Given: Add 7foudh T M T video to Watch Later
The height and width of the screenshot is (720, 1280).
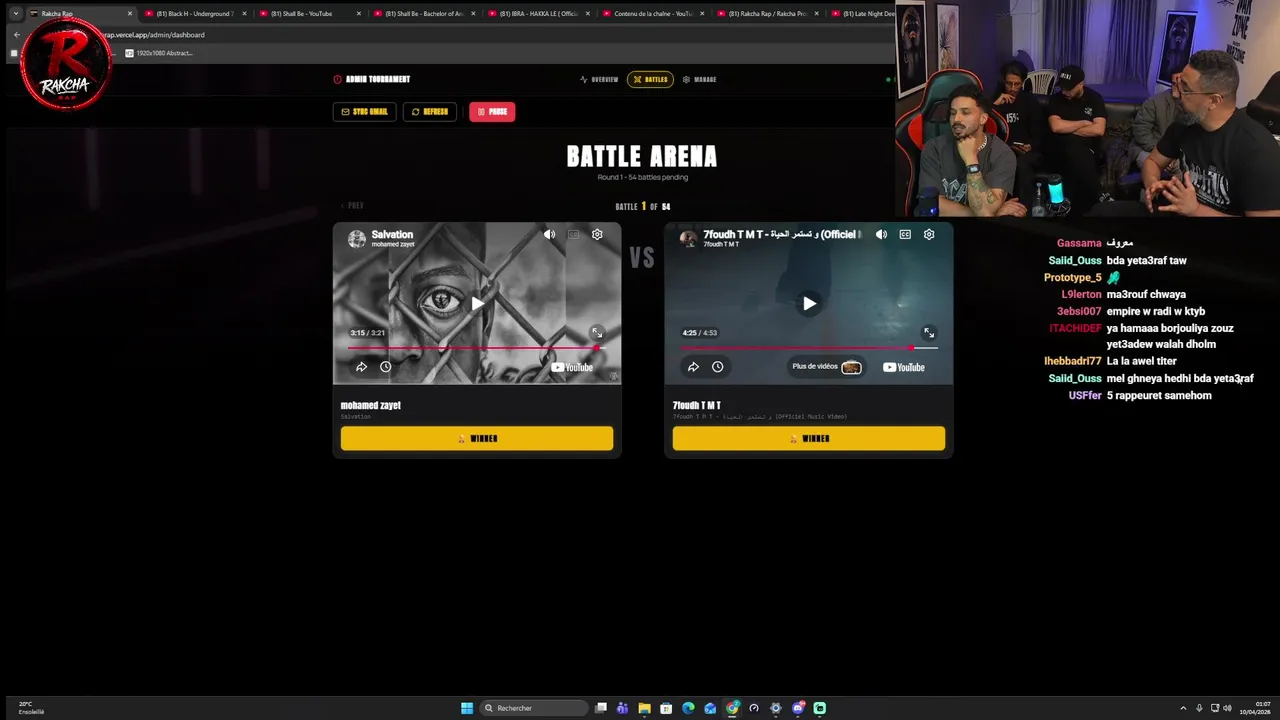Looking at the screenshot, I should [x=717, y=367].
